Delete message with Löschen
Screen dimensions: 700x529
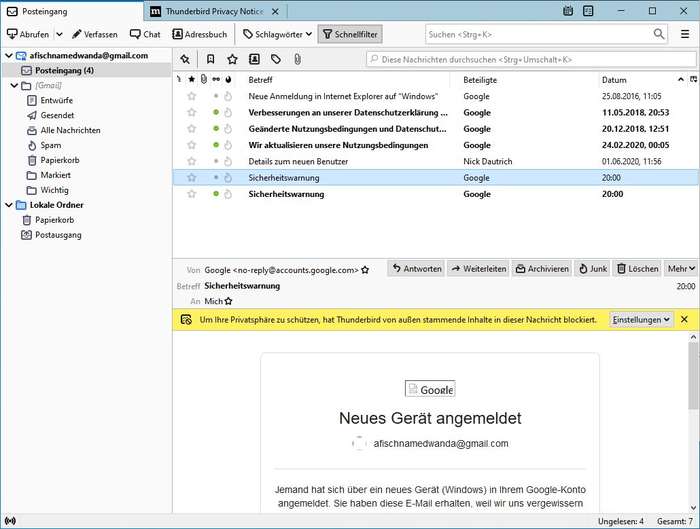(637, 269)
